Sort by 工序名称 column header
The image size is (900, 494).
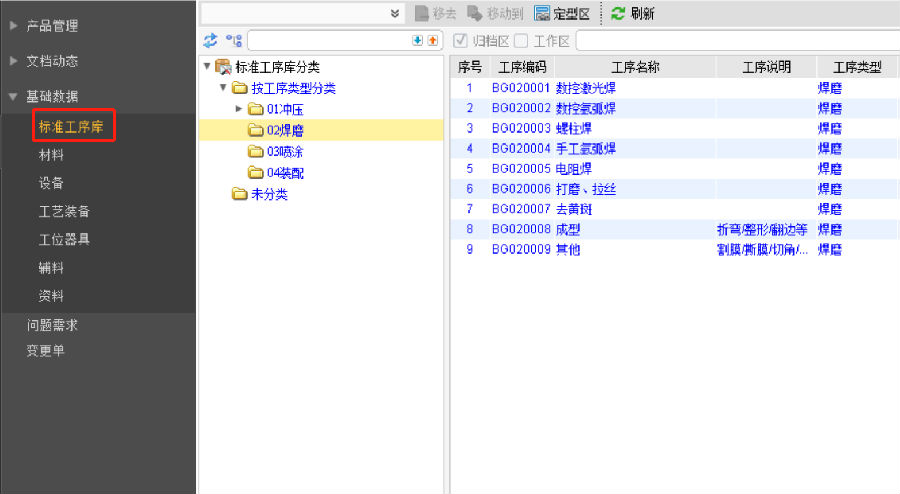coord(635,67)
